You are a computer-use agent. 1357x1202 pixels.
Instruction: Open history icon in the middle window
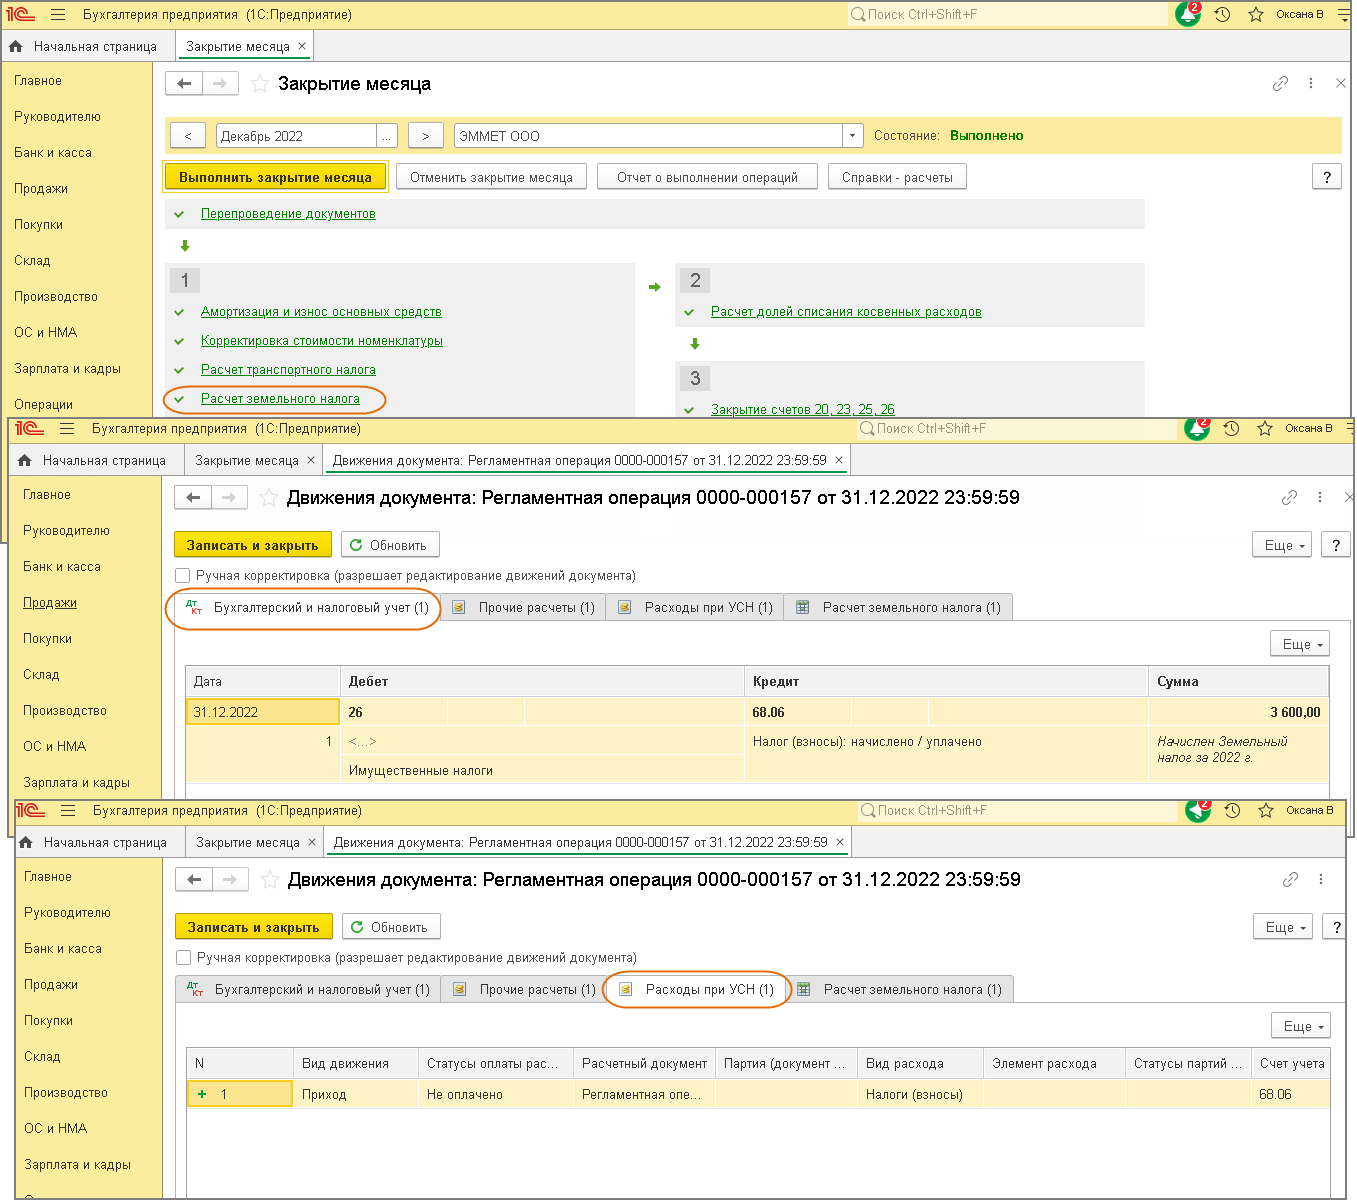(1231, 429)
